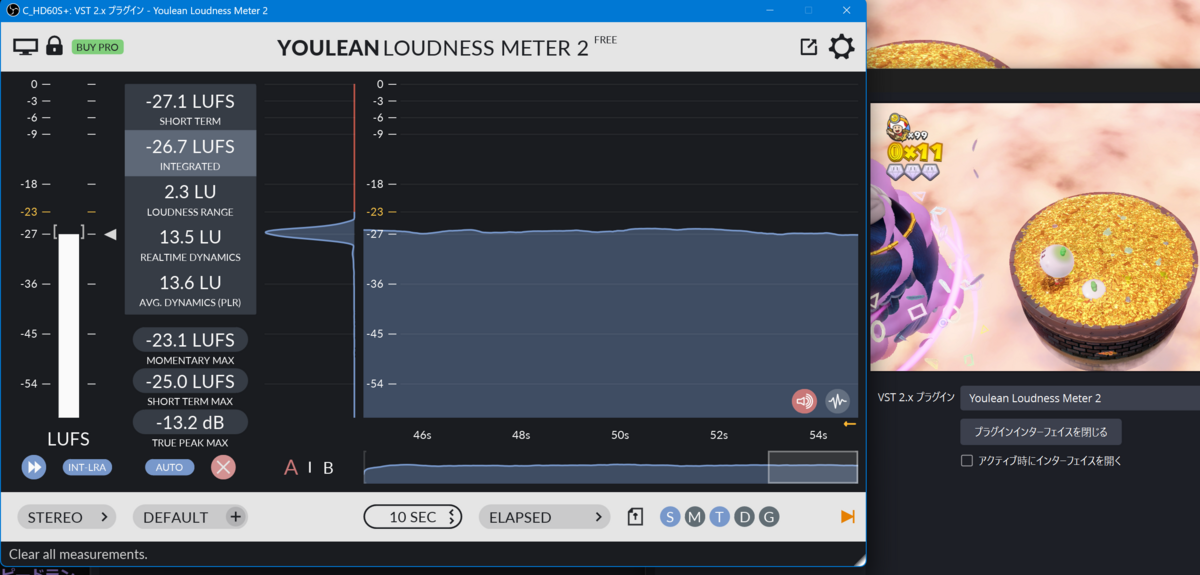Open the ELAPSED time mode dropdown
Screen dimensions: 1200x575
click(x=544, y=517)
